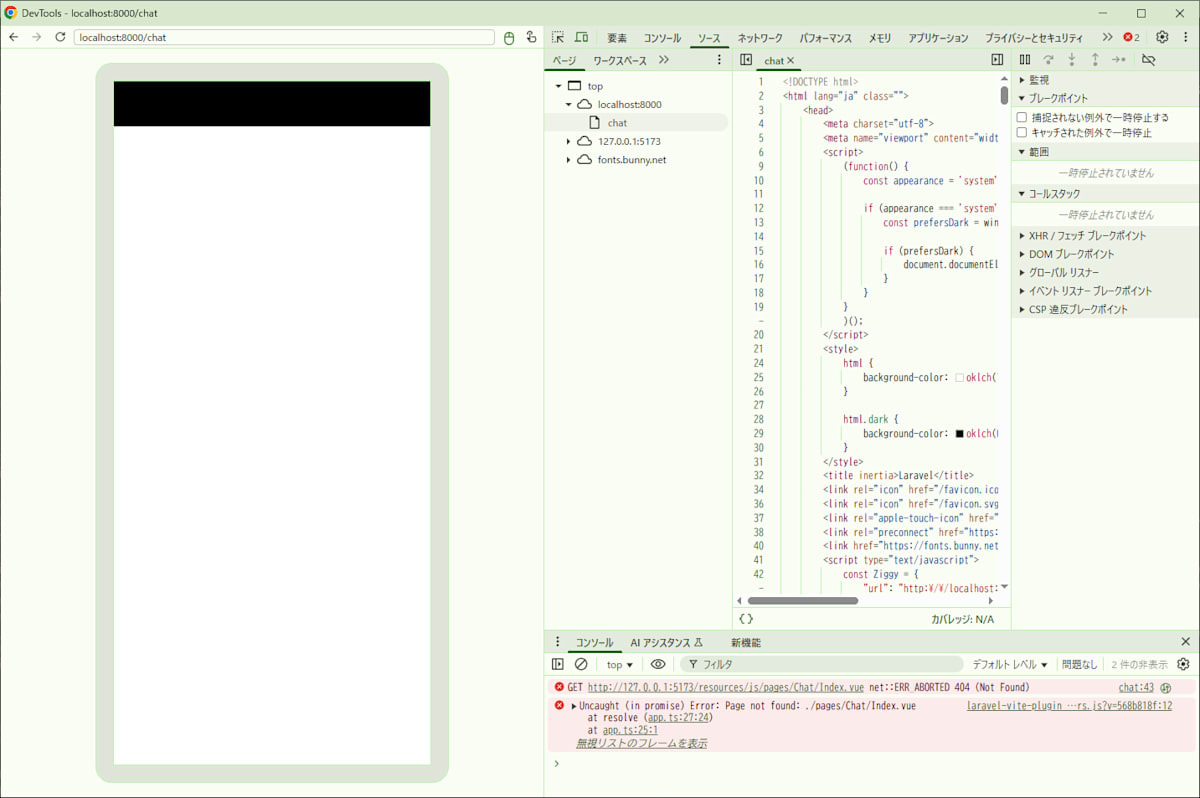
Task: Click the step out of function icon
Action: click(x=1095, y=60)
